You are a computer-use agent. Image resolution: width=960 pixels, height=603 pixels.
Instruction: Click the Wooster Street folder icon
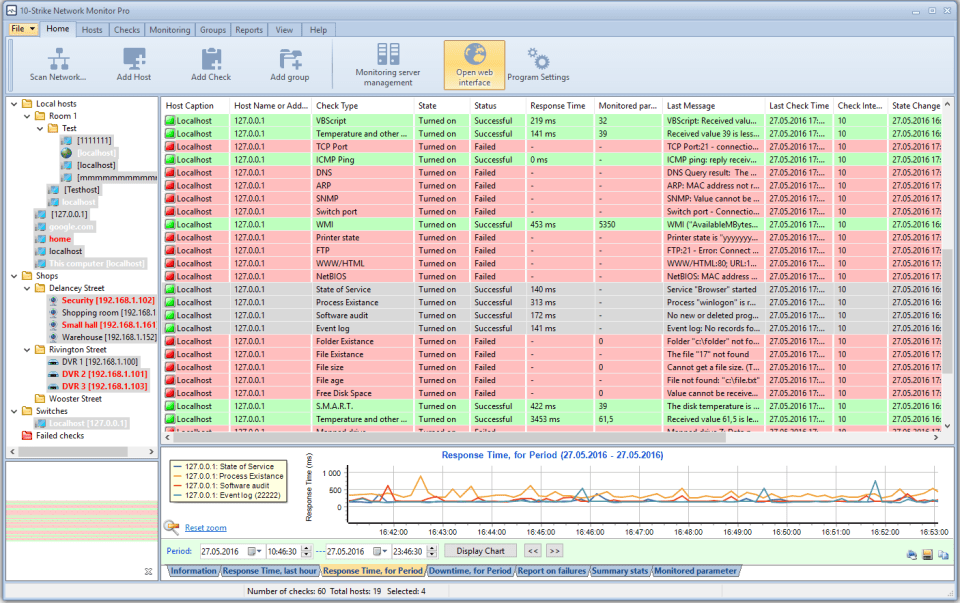coord(40,399)
